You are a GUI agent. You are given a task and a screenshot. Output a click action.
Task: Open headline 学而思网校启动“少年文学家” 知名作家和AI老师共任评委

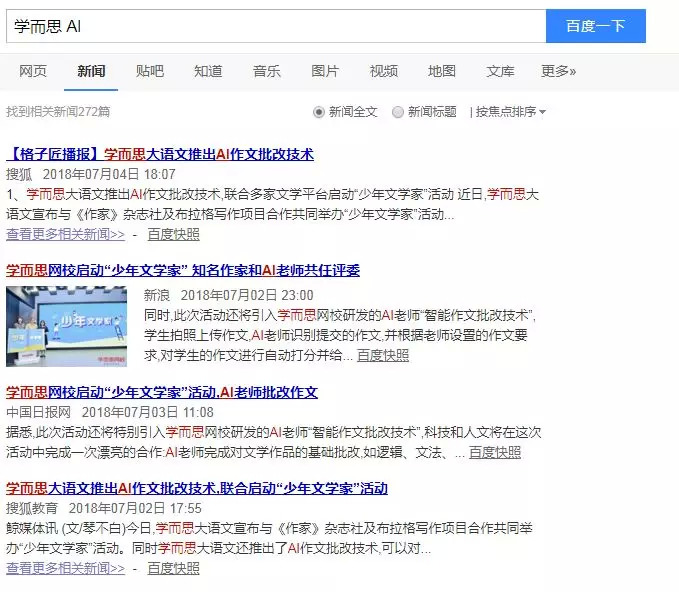click(183, 270)
